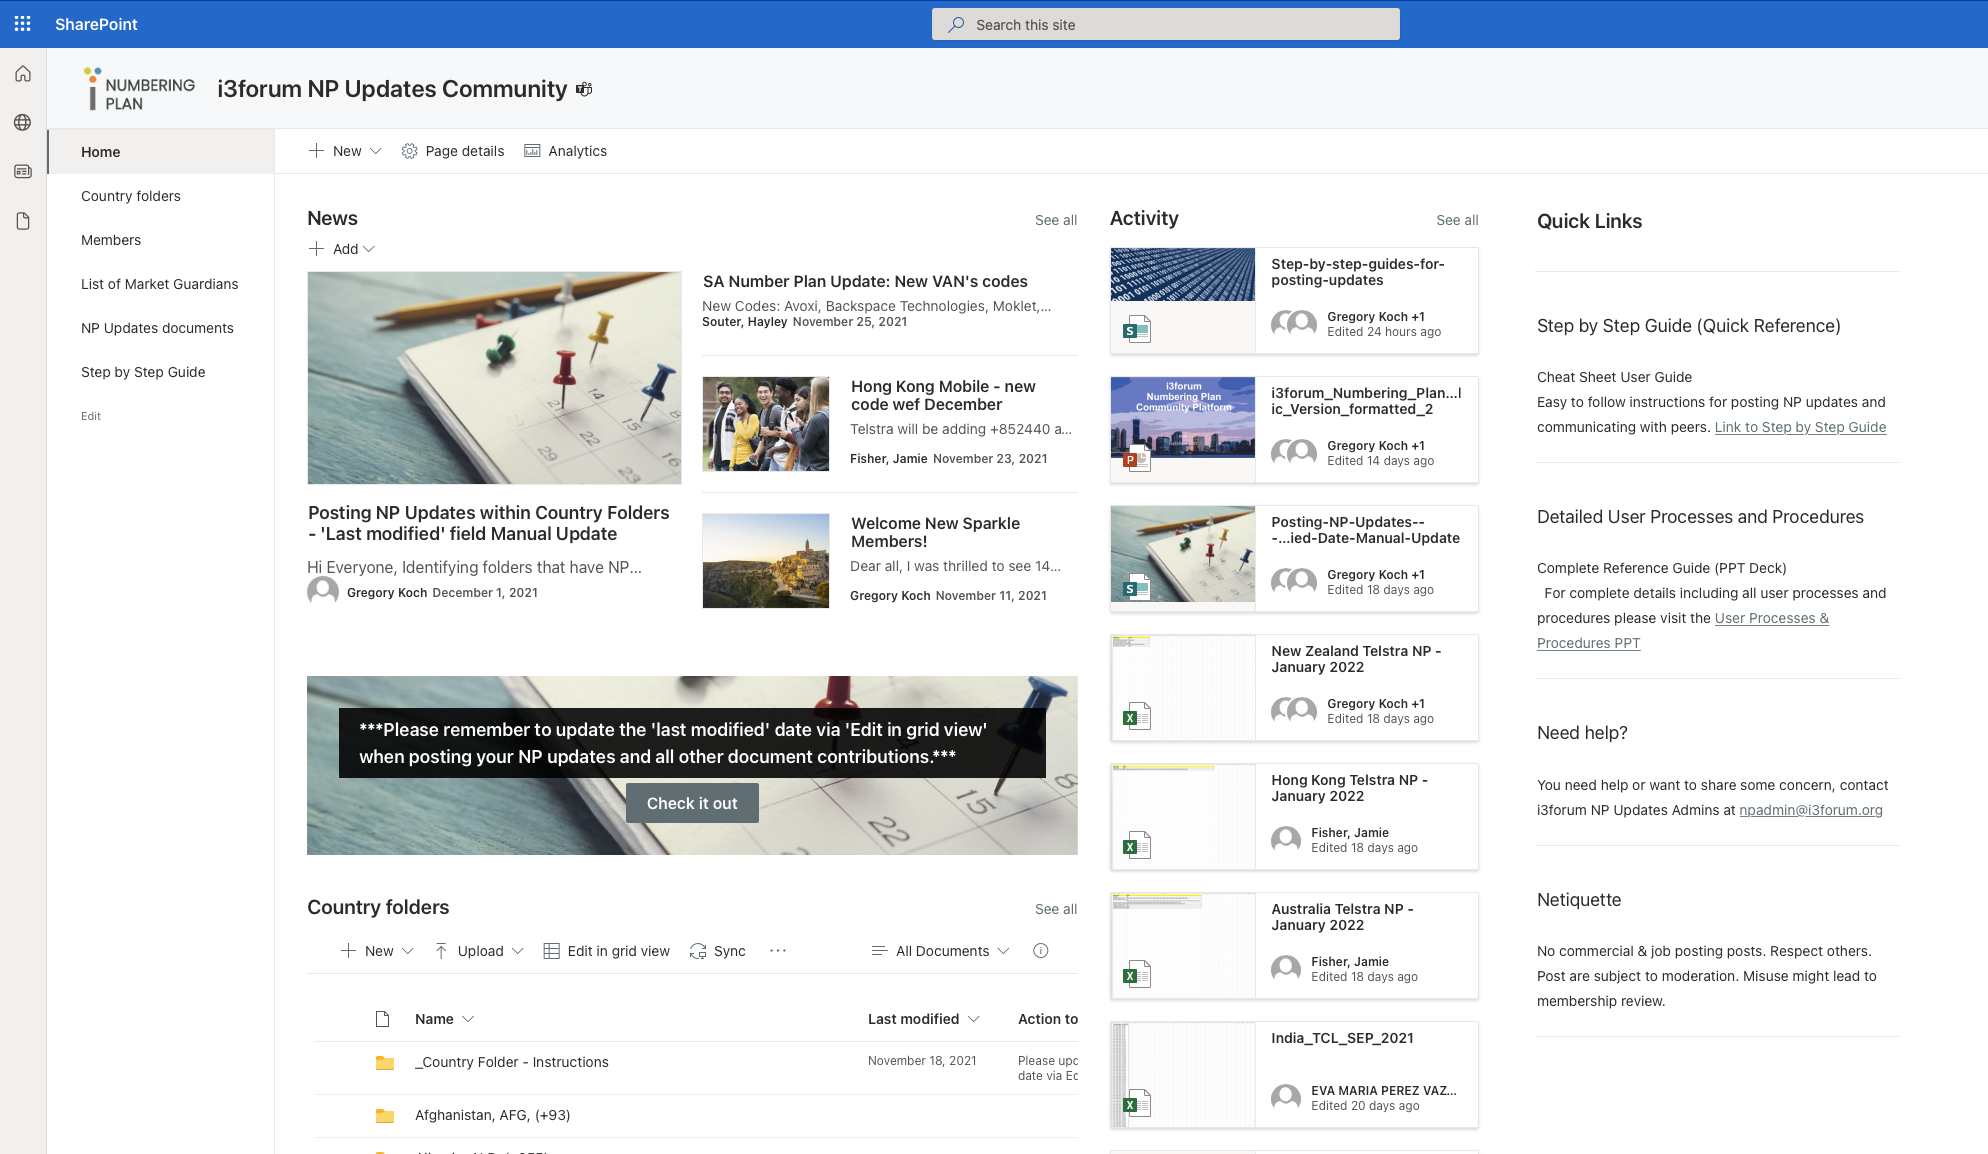Open List of Market Guardians

(161, 284)
